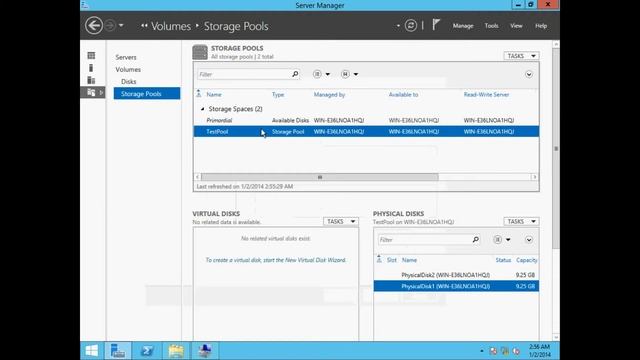Sort by Managed by column
640x360 pixels.
click(x=329, y=94)
